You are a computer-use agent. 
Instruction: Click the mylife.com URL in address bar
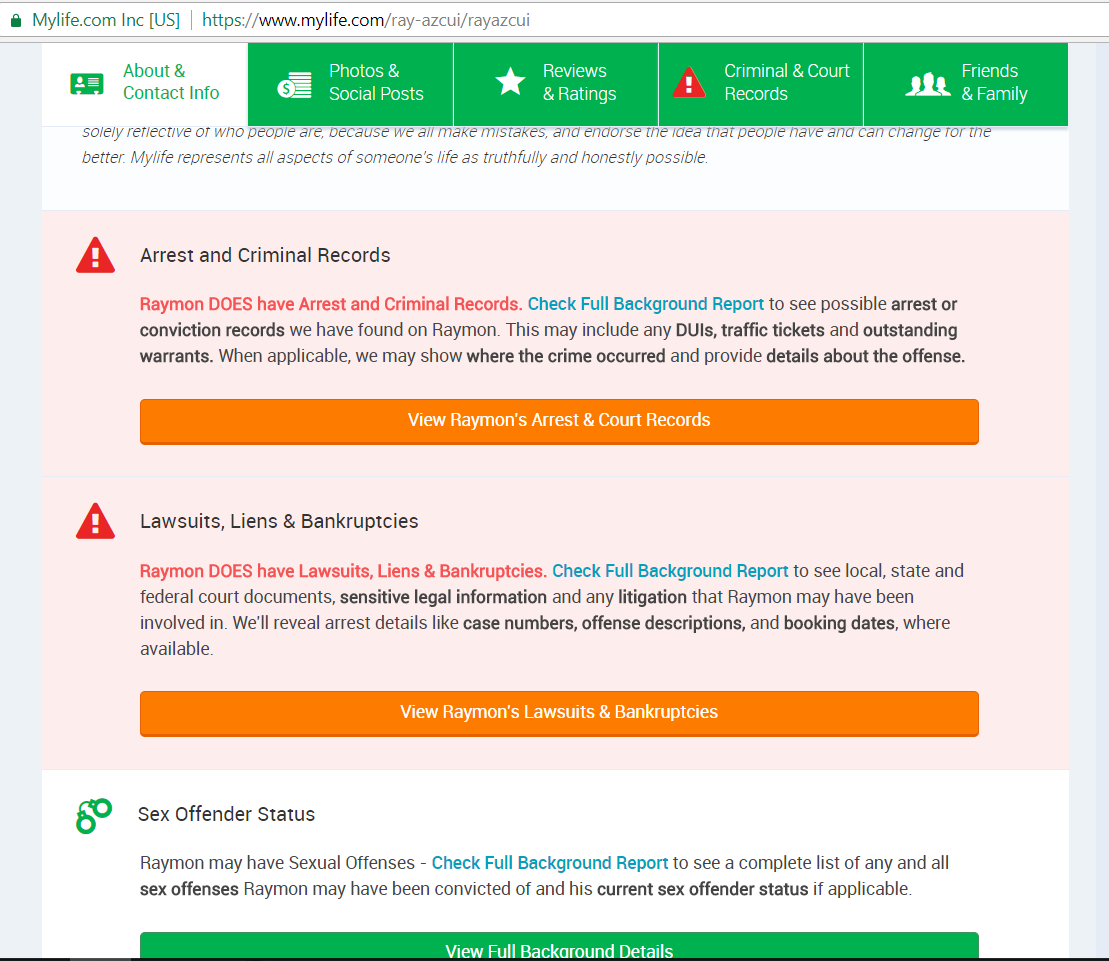[x=366, y=20]
